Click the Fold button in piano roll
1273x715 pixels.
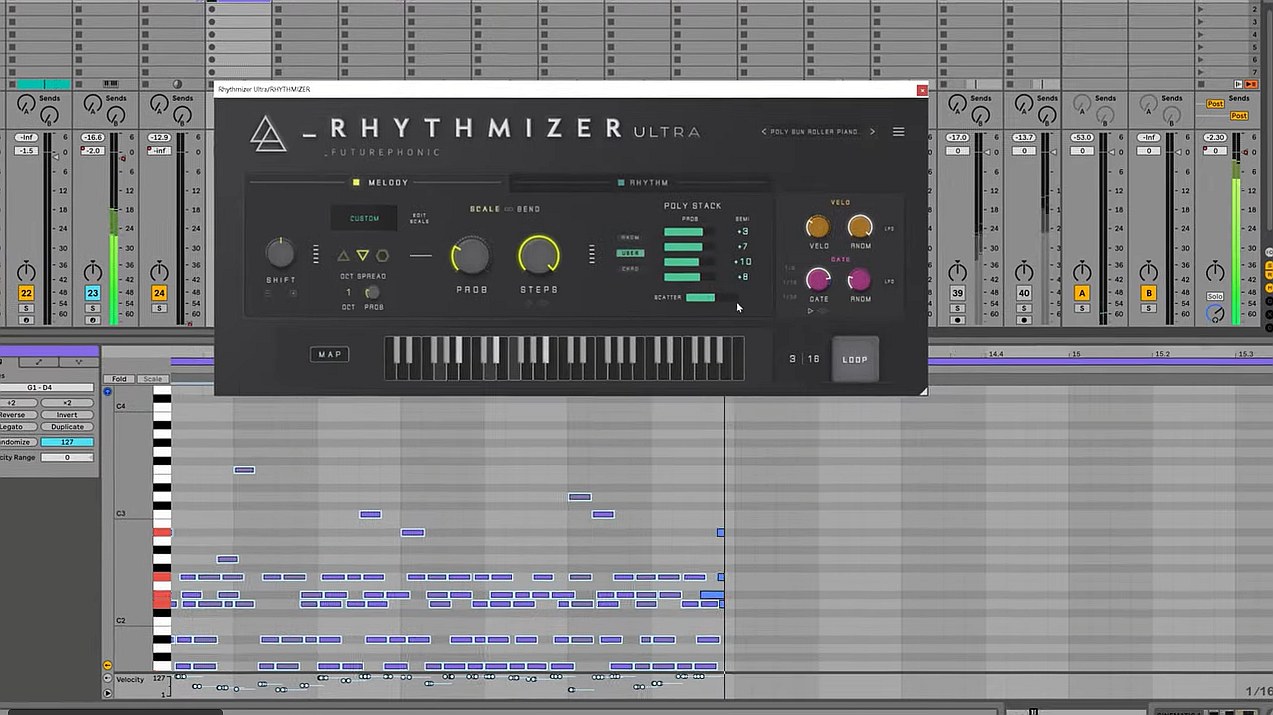point(119,379)
